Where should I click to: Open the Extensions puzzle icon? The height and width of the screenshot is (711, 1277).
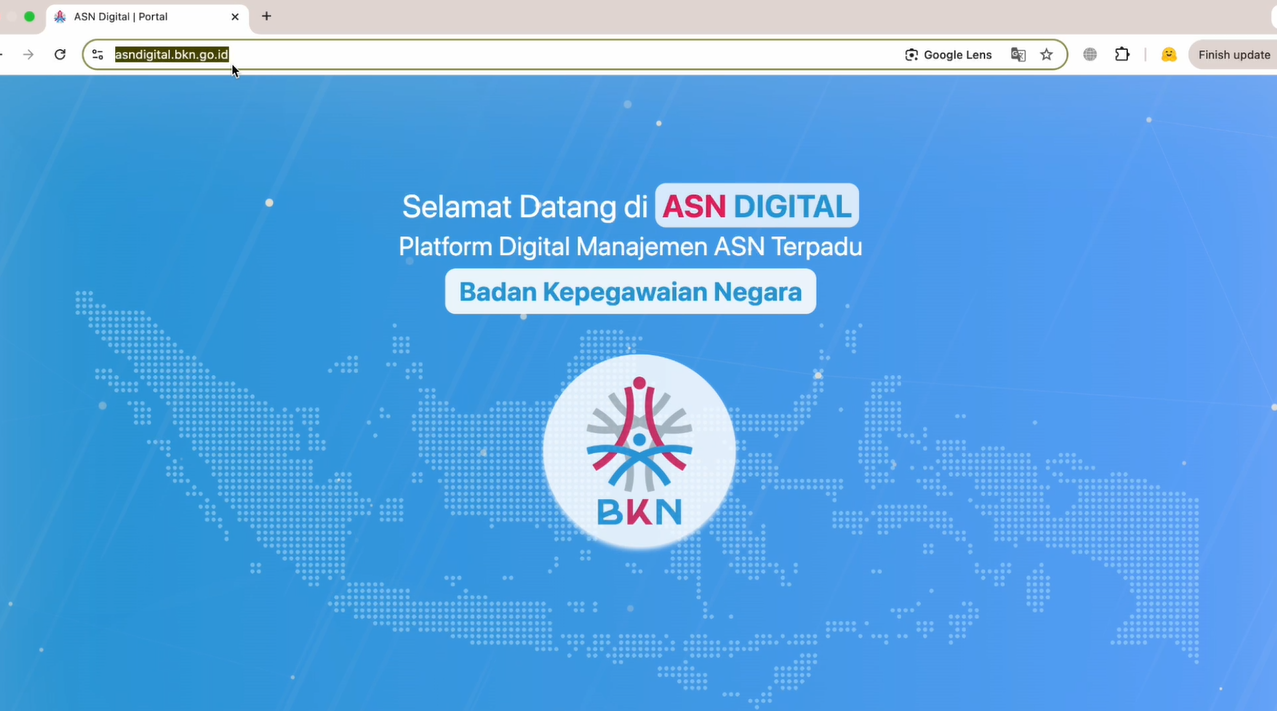(x=1122, y=55)
